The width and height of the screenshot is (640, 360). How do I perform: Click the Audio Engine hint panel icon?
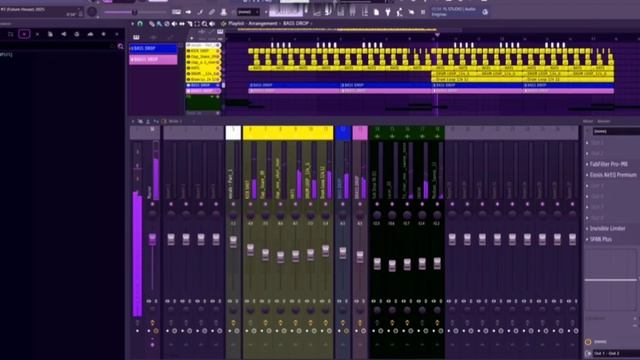(485, 12)
